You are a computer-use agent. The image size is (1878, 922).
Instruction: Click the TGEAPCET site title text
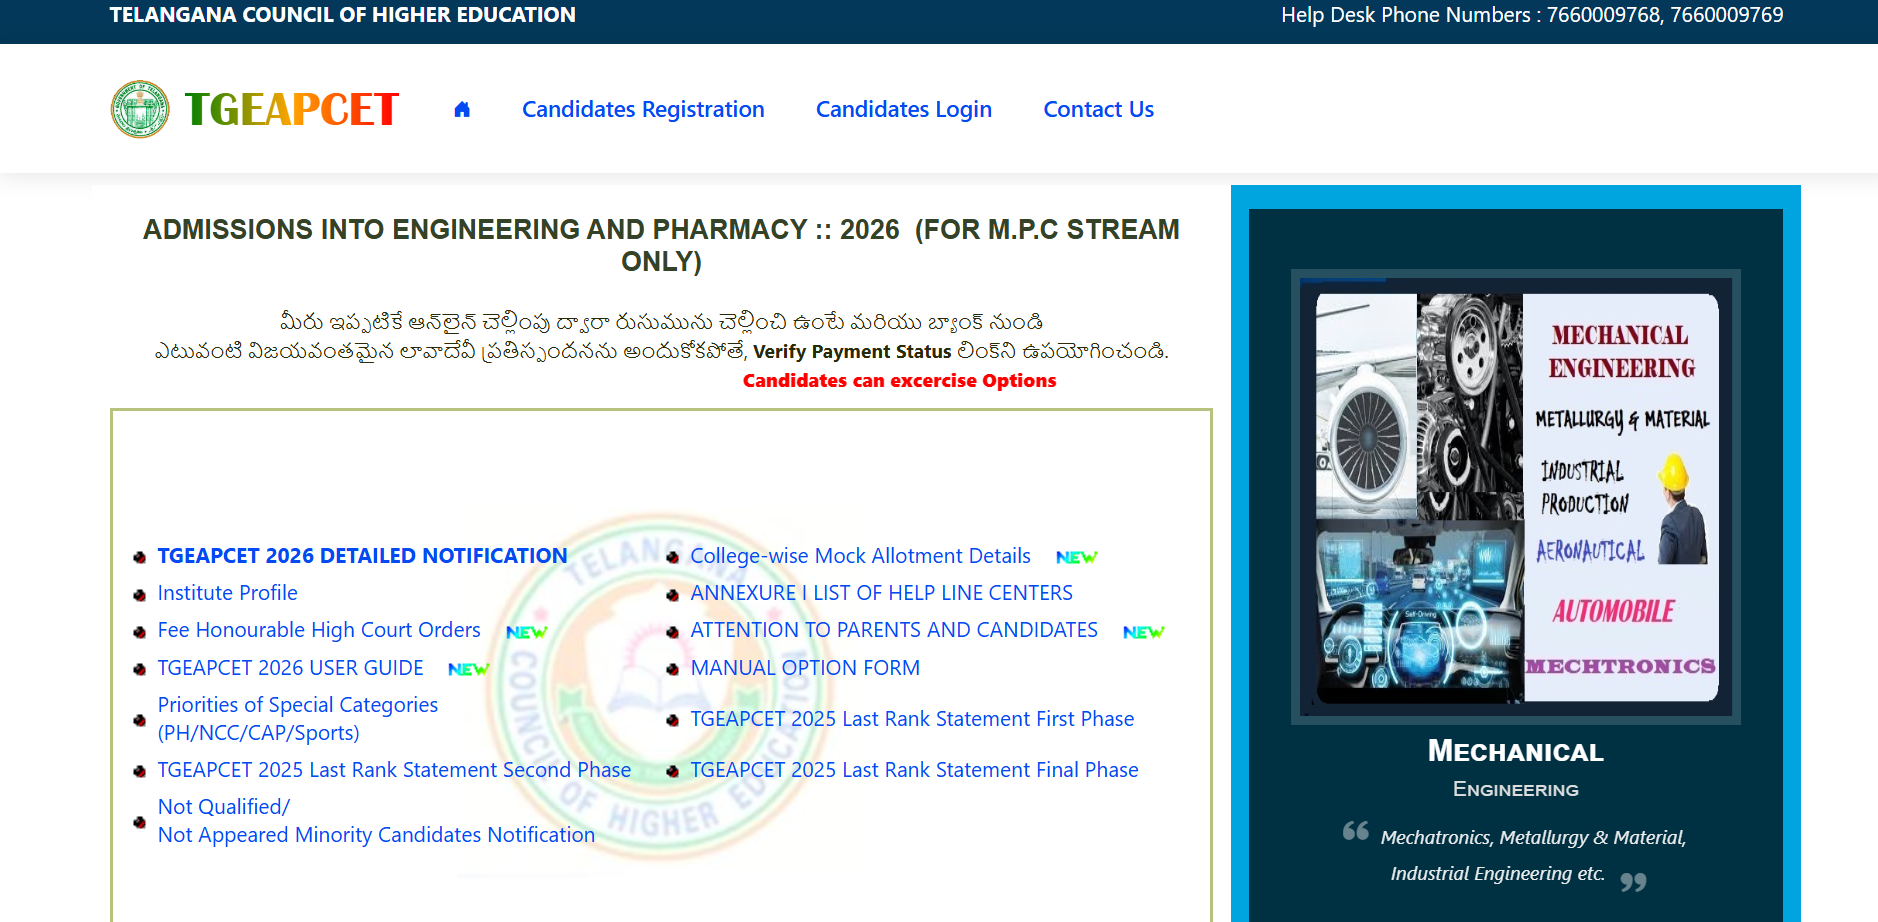point(292,109)
